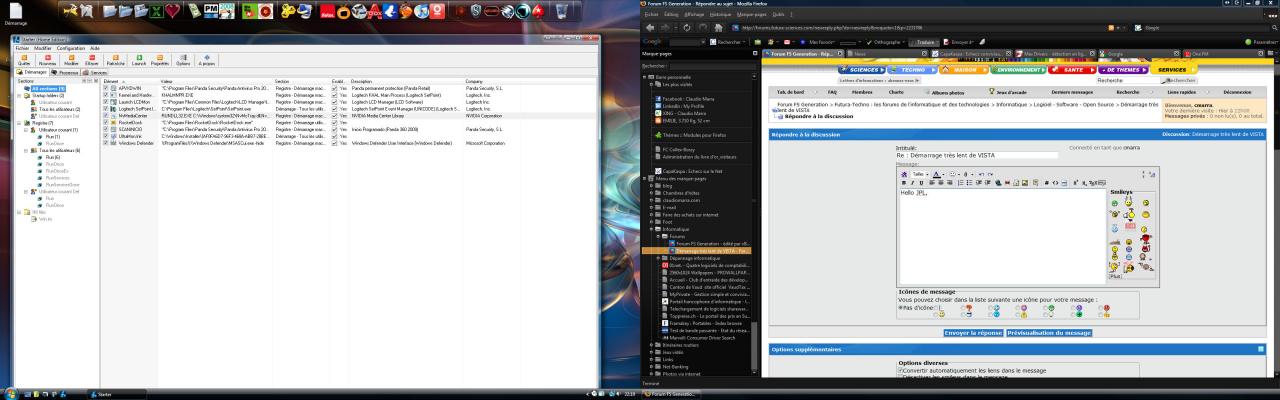This screenshot has height=400, width=1280.
Task: Click the Traduire button in Google toolbar
Action: 925,42
